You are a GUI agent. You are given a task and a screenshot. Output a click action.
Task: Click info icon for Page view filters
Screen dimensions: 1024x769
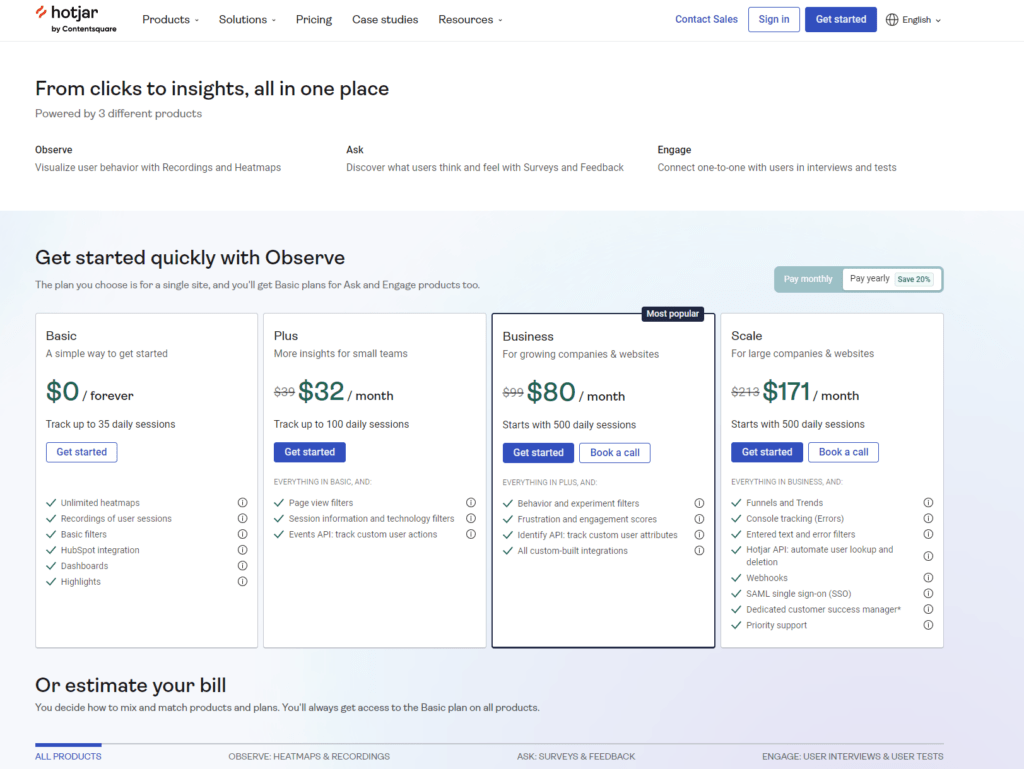click(471, 503)
